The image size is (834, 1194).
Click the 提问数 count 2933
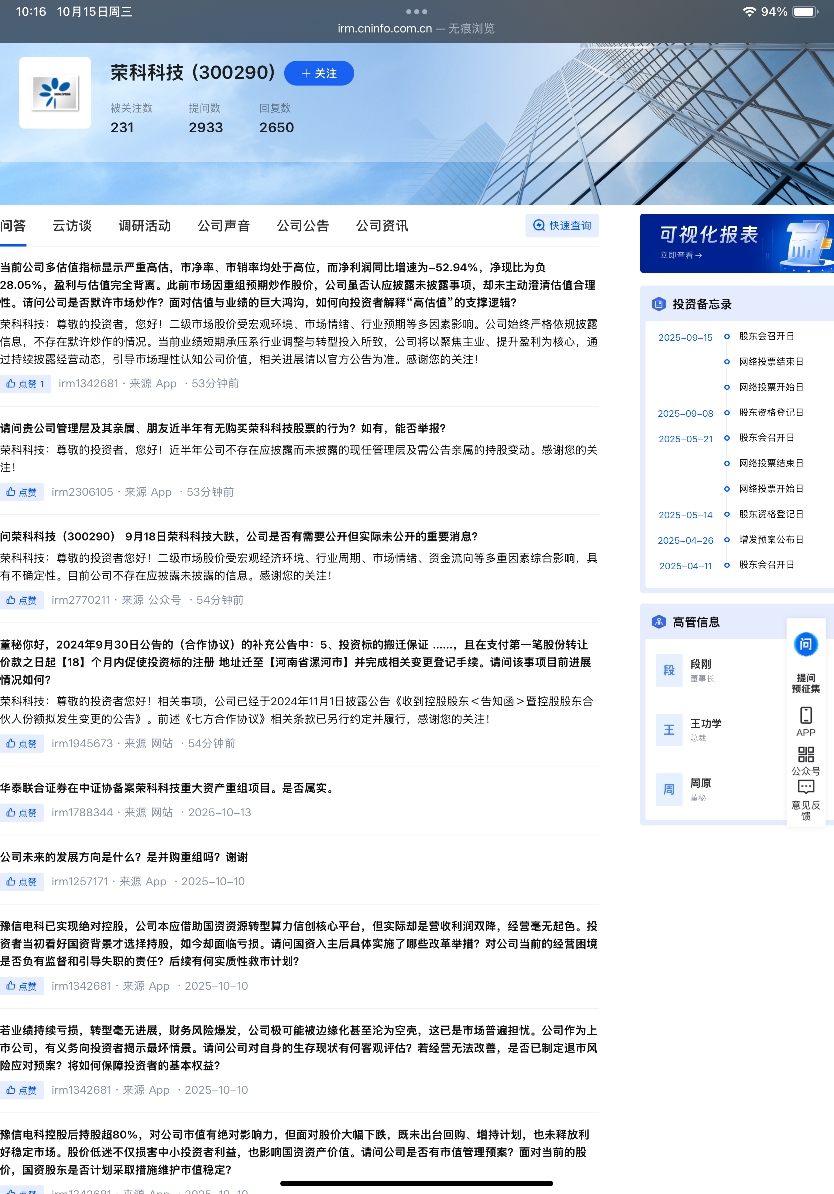click(x=206, y=127)
